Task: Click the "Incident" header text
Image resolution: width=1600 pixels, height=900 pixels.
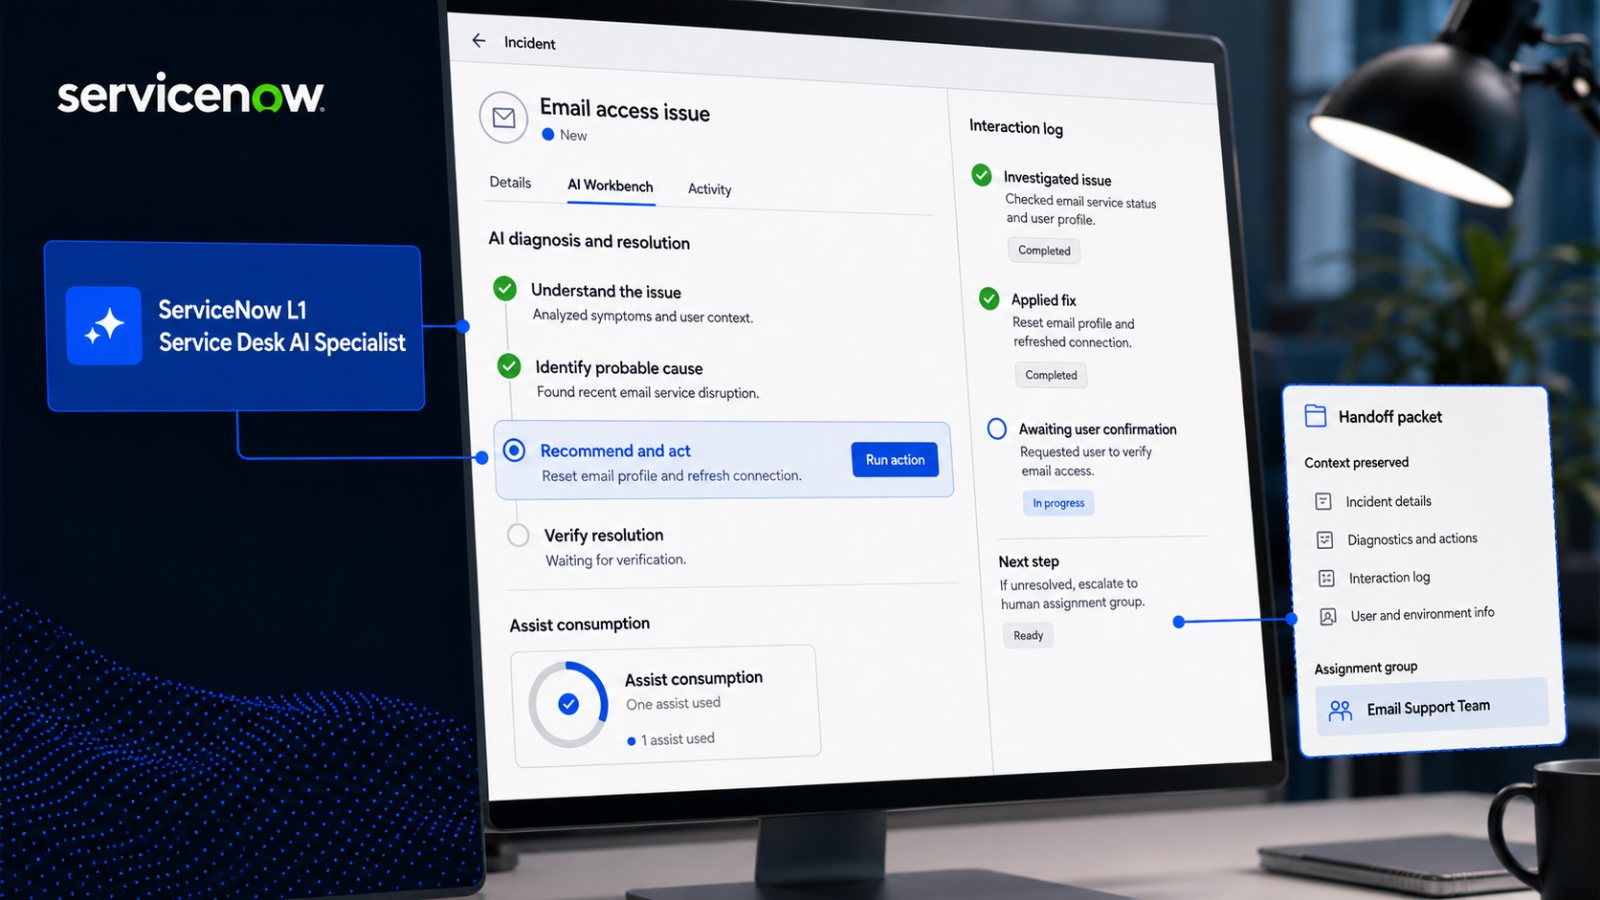Action: pyautogui.click(x=529, y=43)
